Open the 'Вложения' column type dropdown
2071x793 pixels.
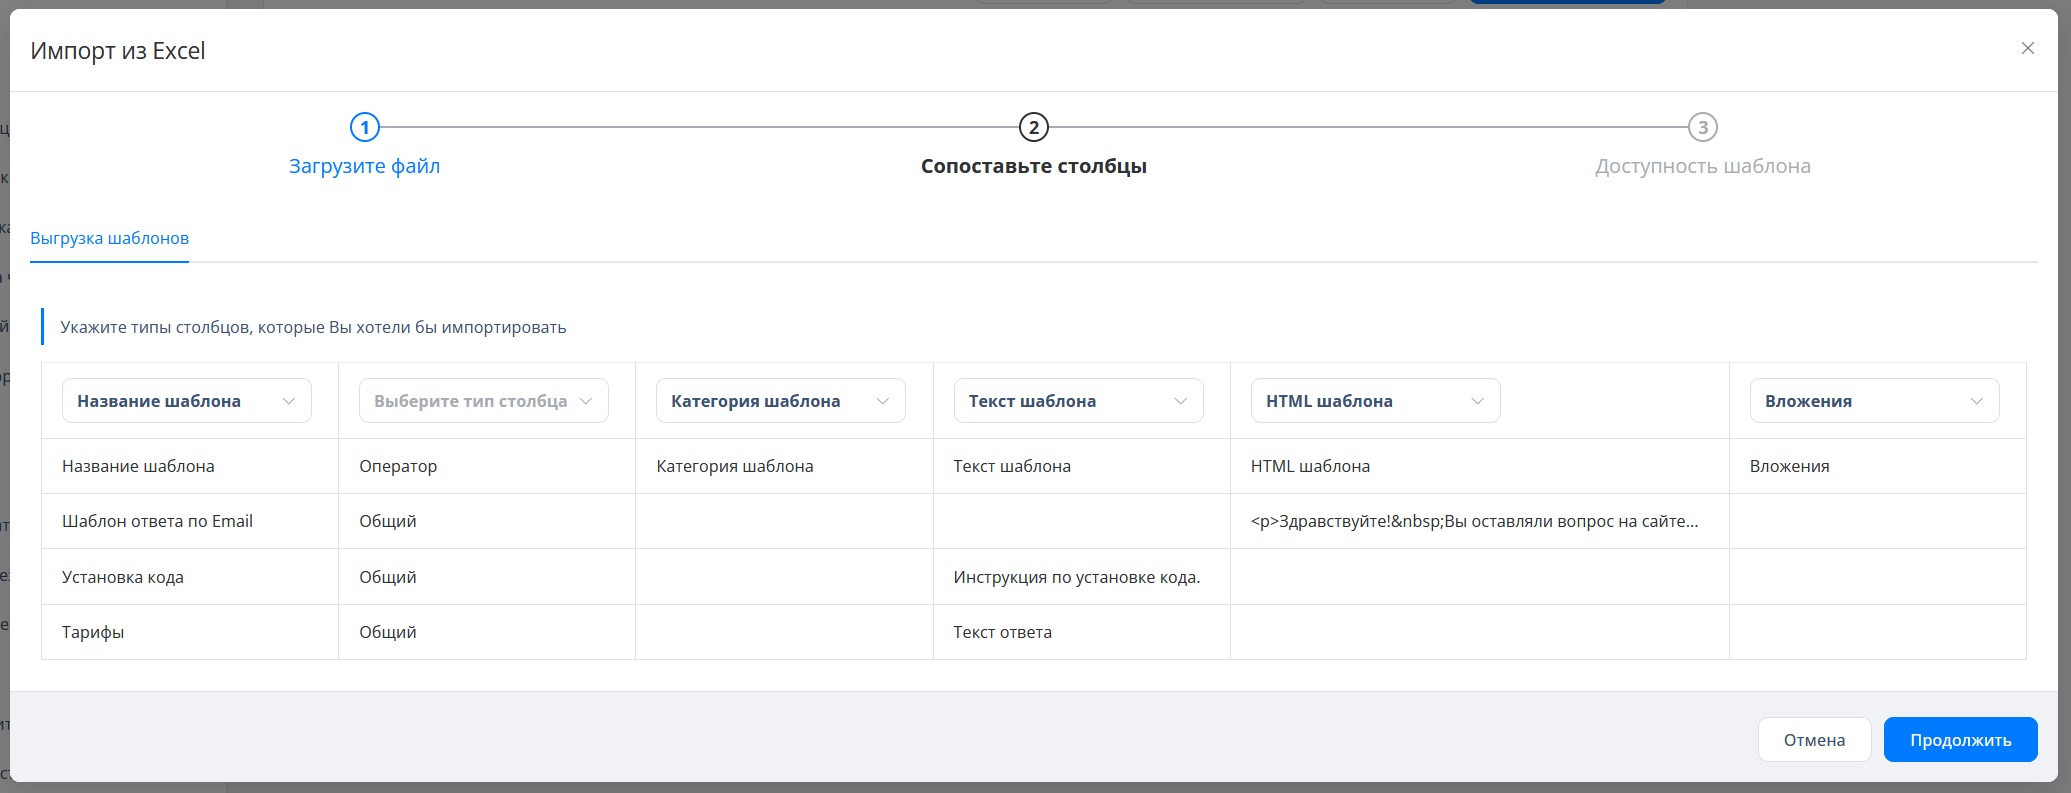1874,401
